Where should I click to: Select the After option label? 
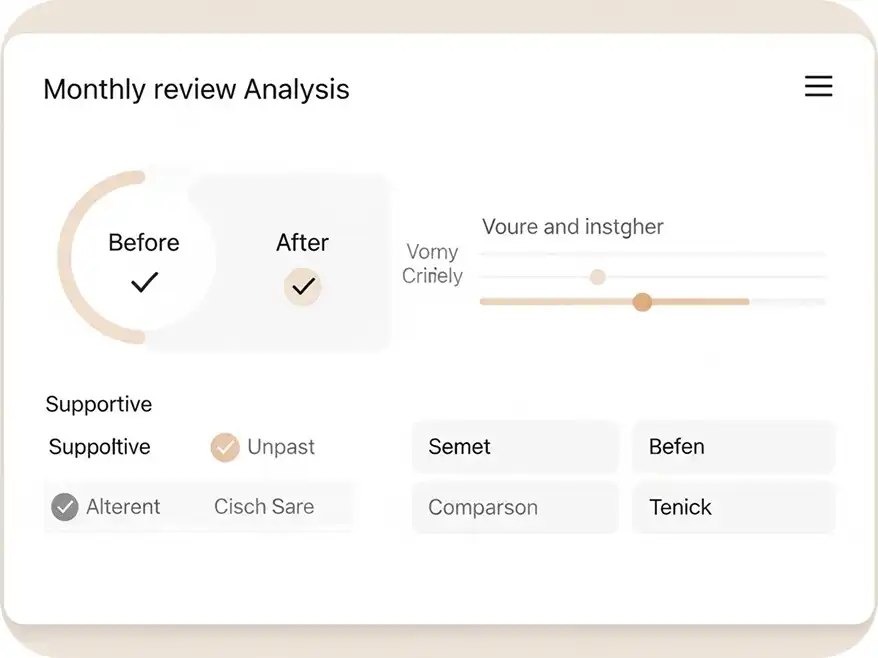click(302, 243)
